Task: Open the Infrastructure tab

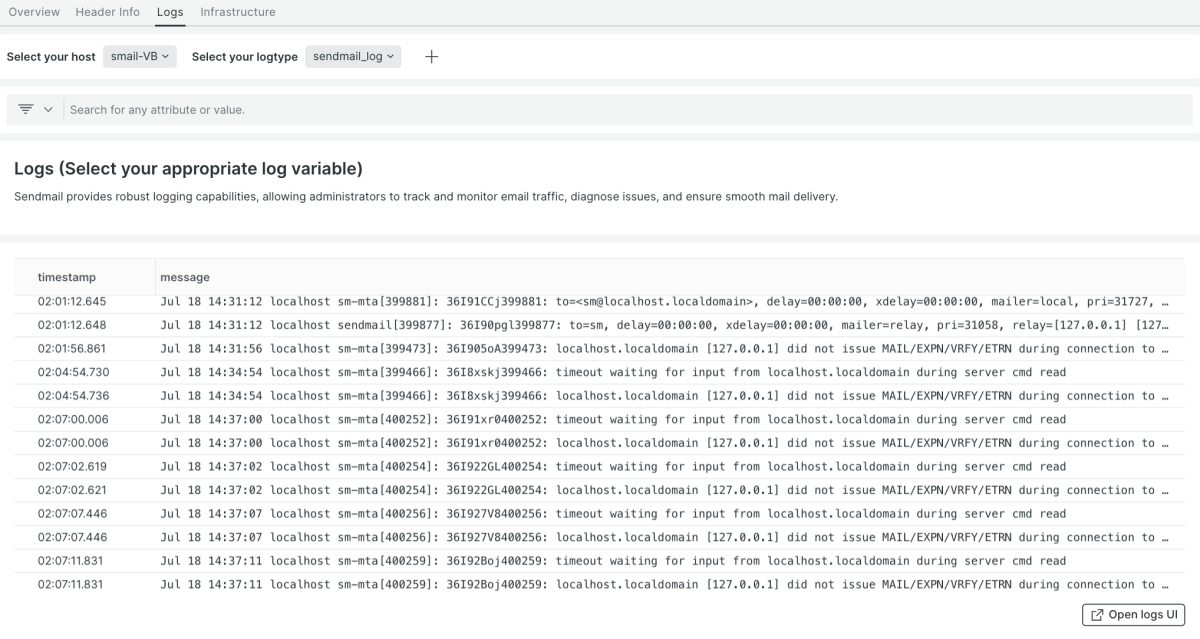Action: [238, 12]
